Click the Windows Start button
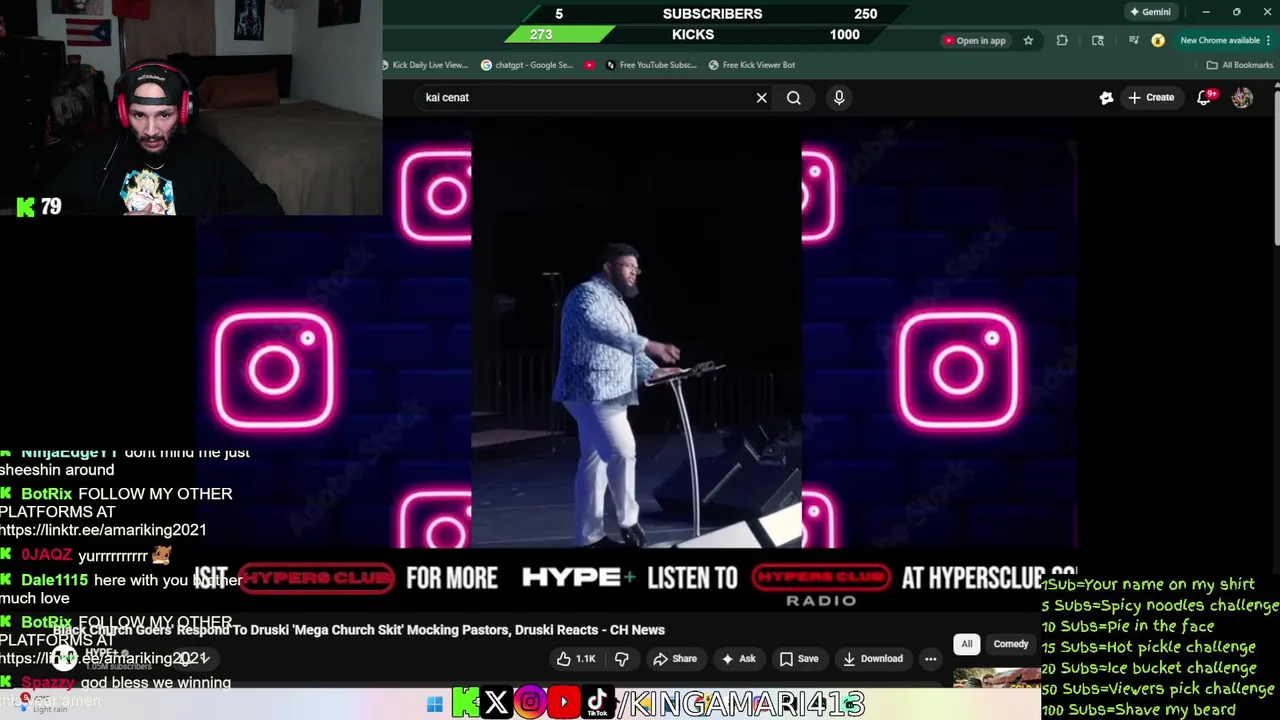The width and height of the screenshot is (1280, 720). [x=434, y=705]
